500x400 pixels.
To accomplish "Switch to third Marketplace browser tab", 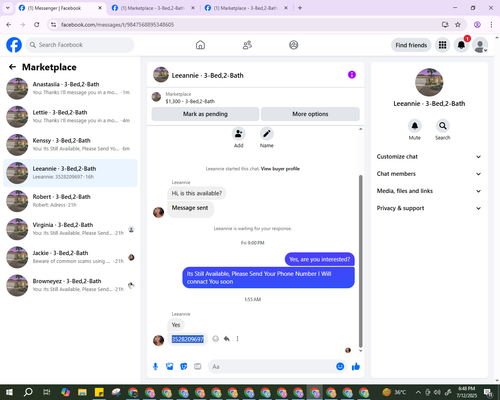I will [245, 8].
